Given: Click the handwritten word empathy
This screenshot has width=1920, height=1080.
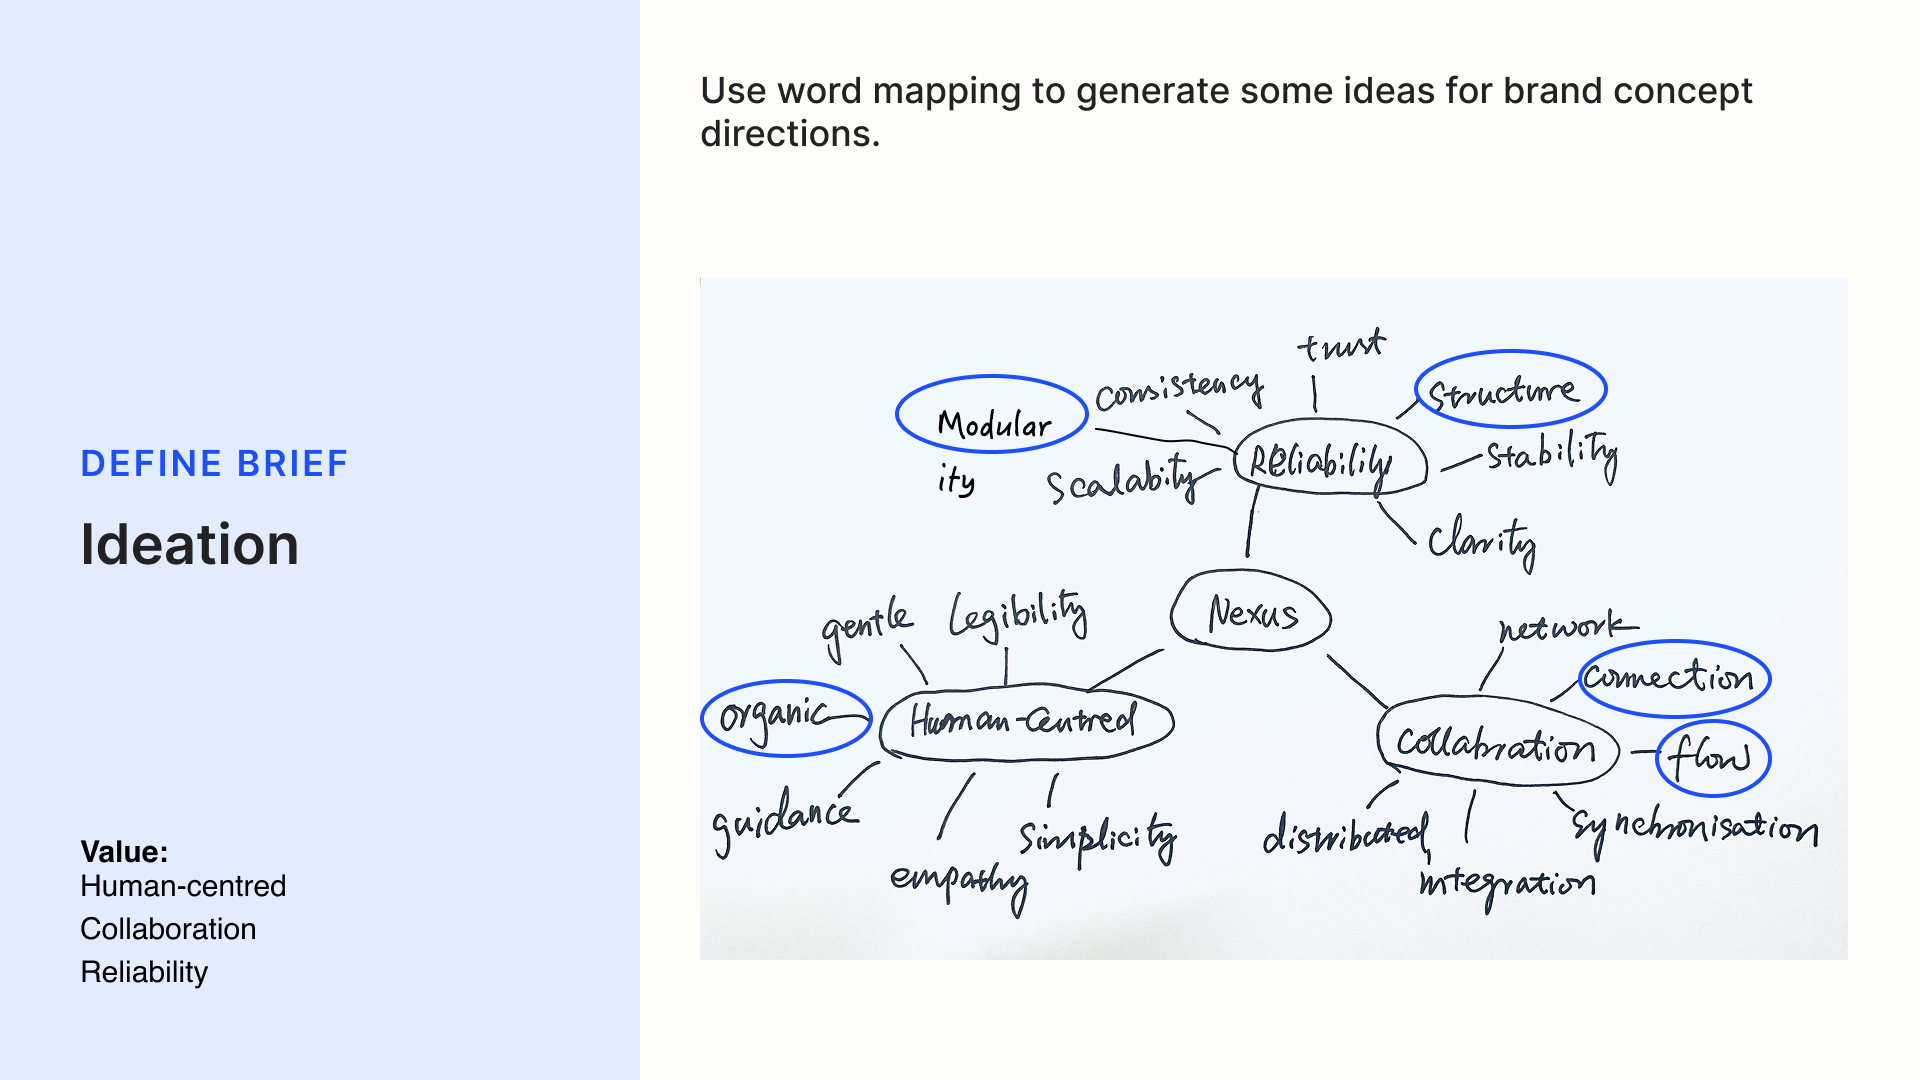Looking at the screenshot, I should [x=960, y=885].
